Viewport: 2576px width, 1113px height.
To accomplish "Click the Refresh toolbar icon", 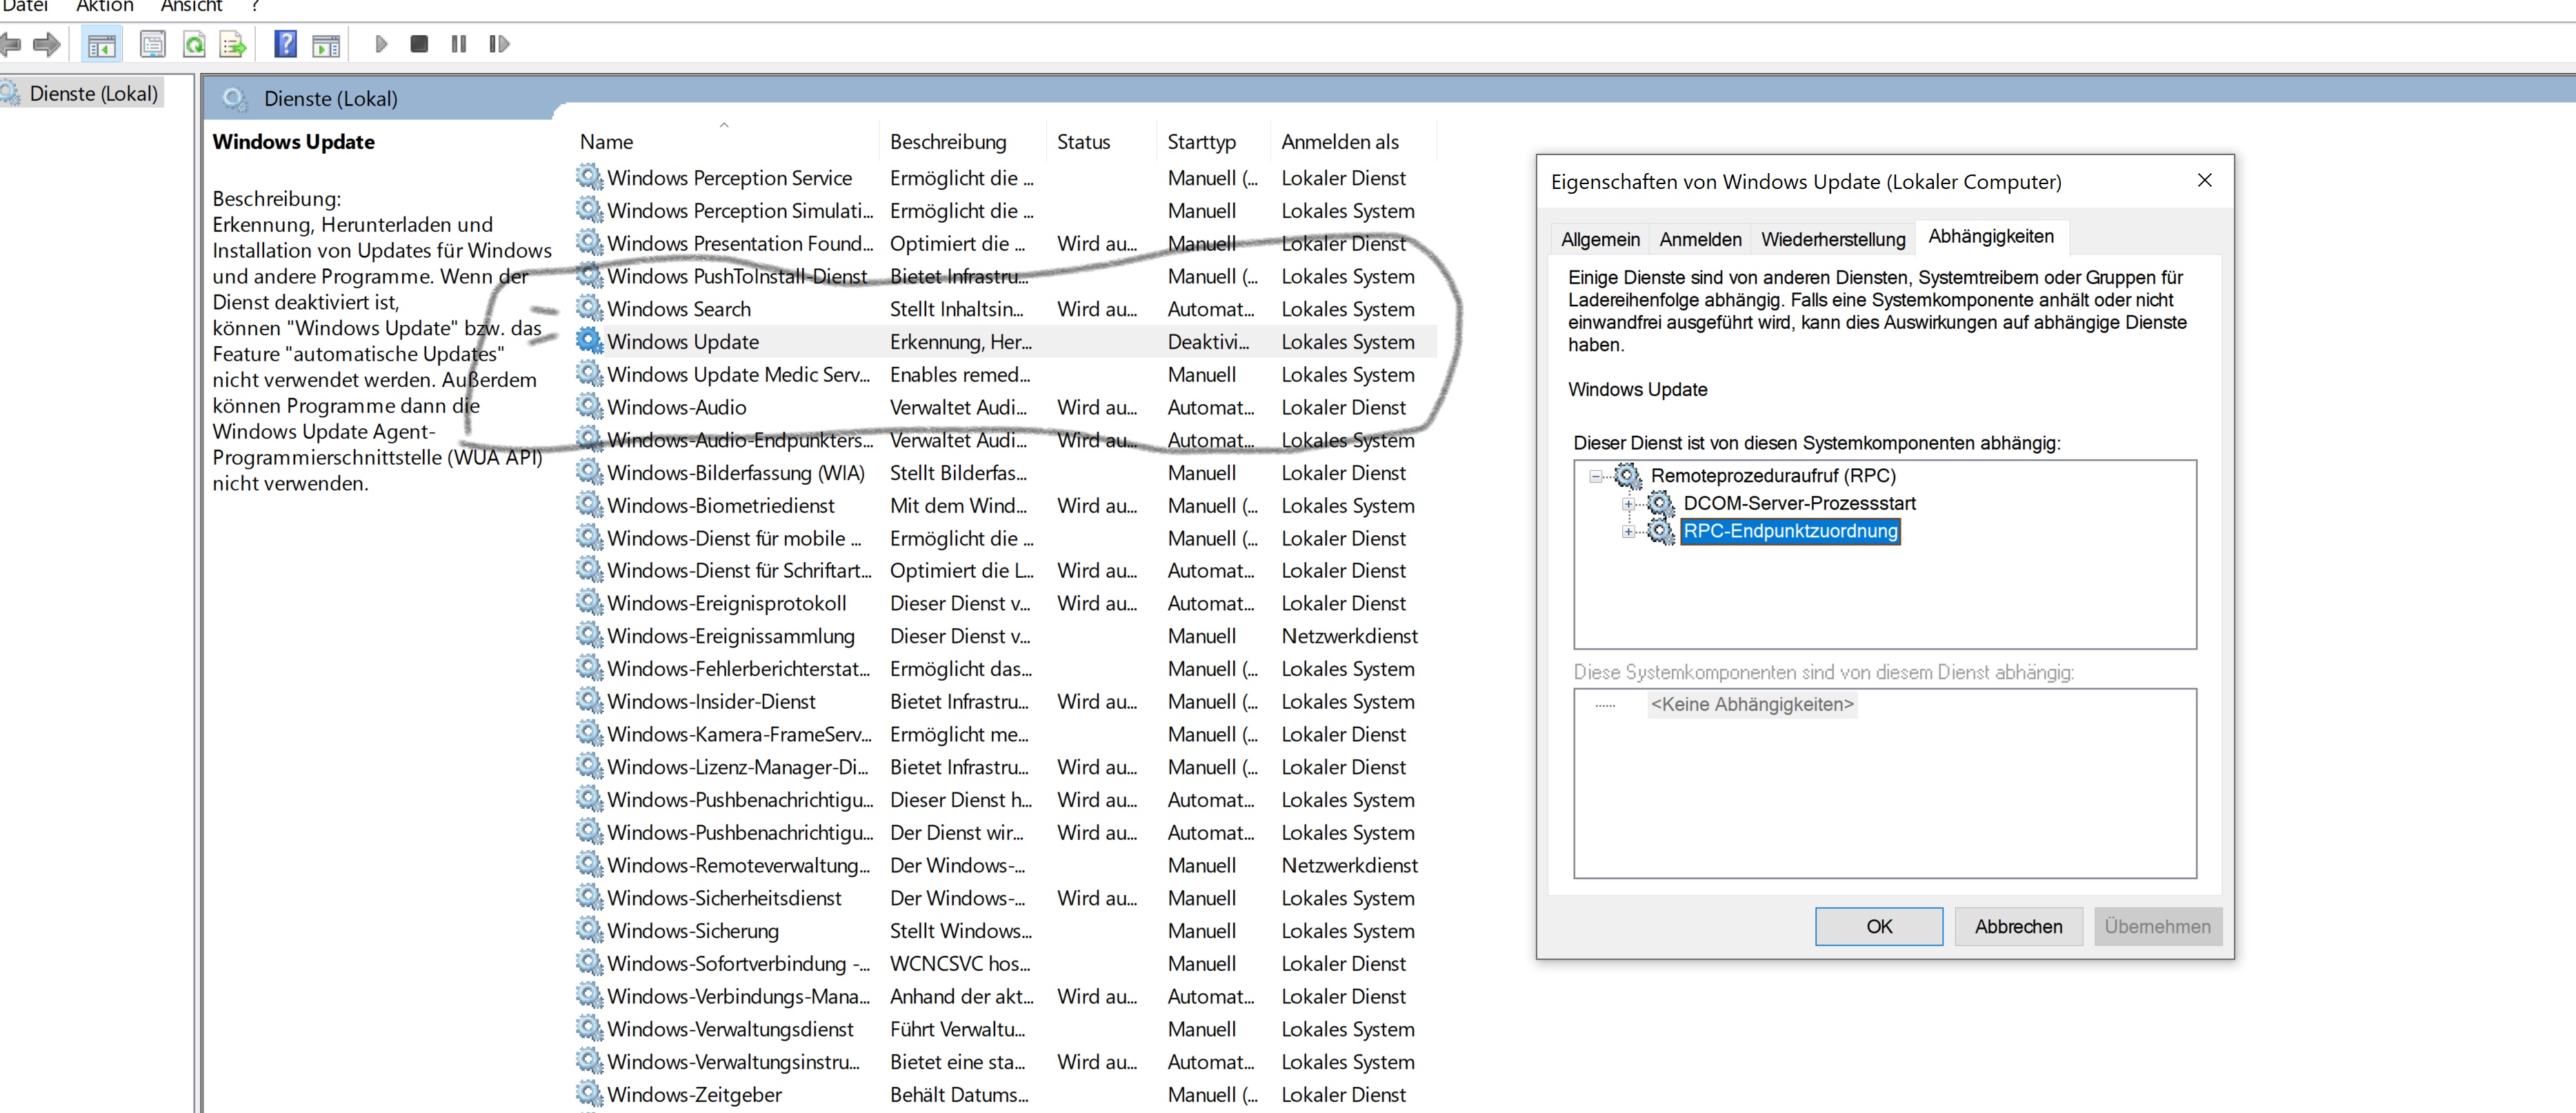I will tap(194, 44).
